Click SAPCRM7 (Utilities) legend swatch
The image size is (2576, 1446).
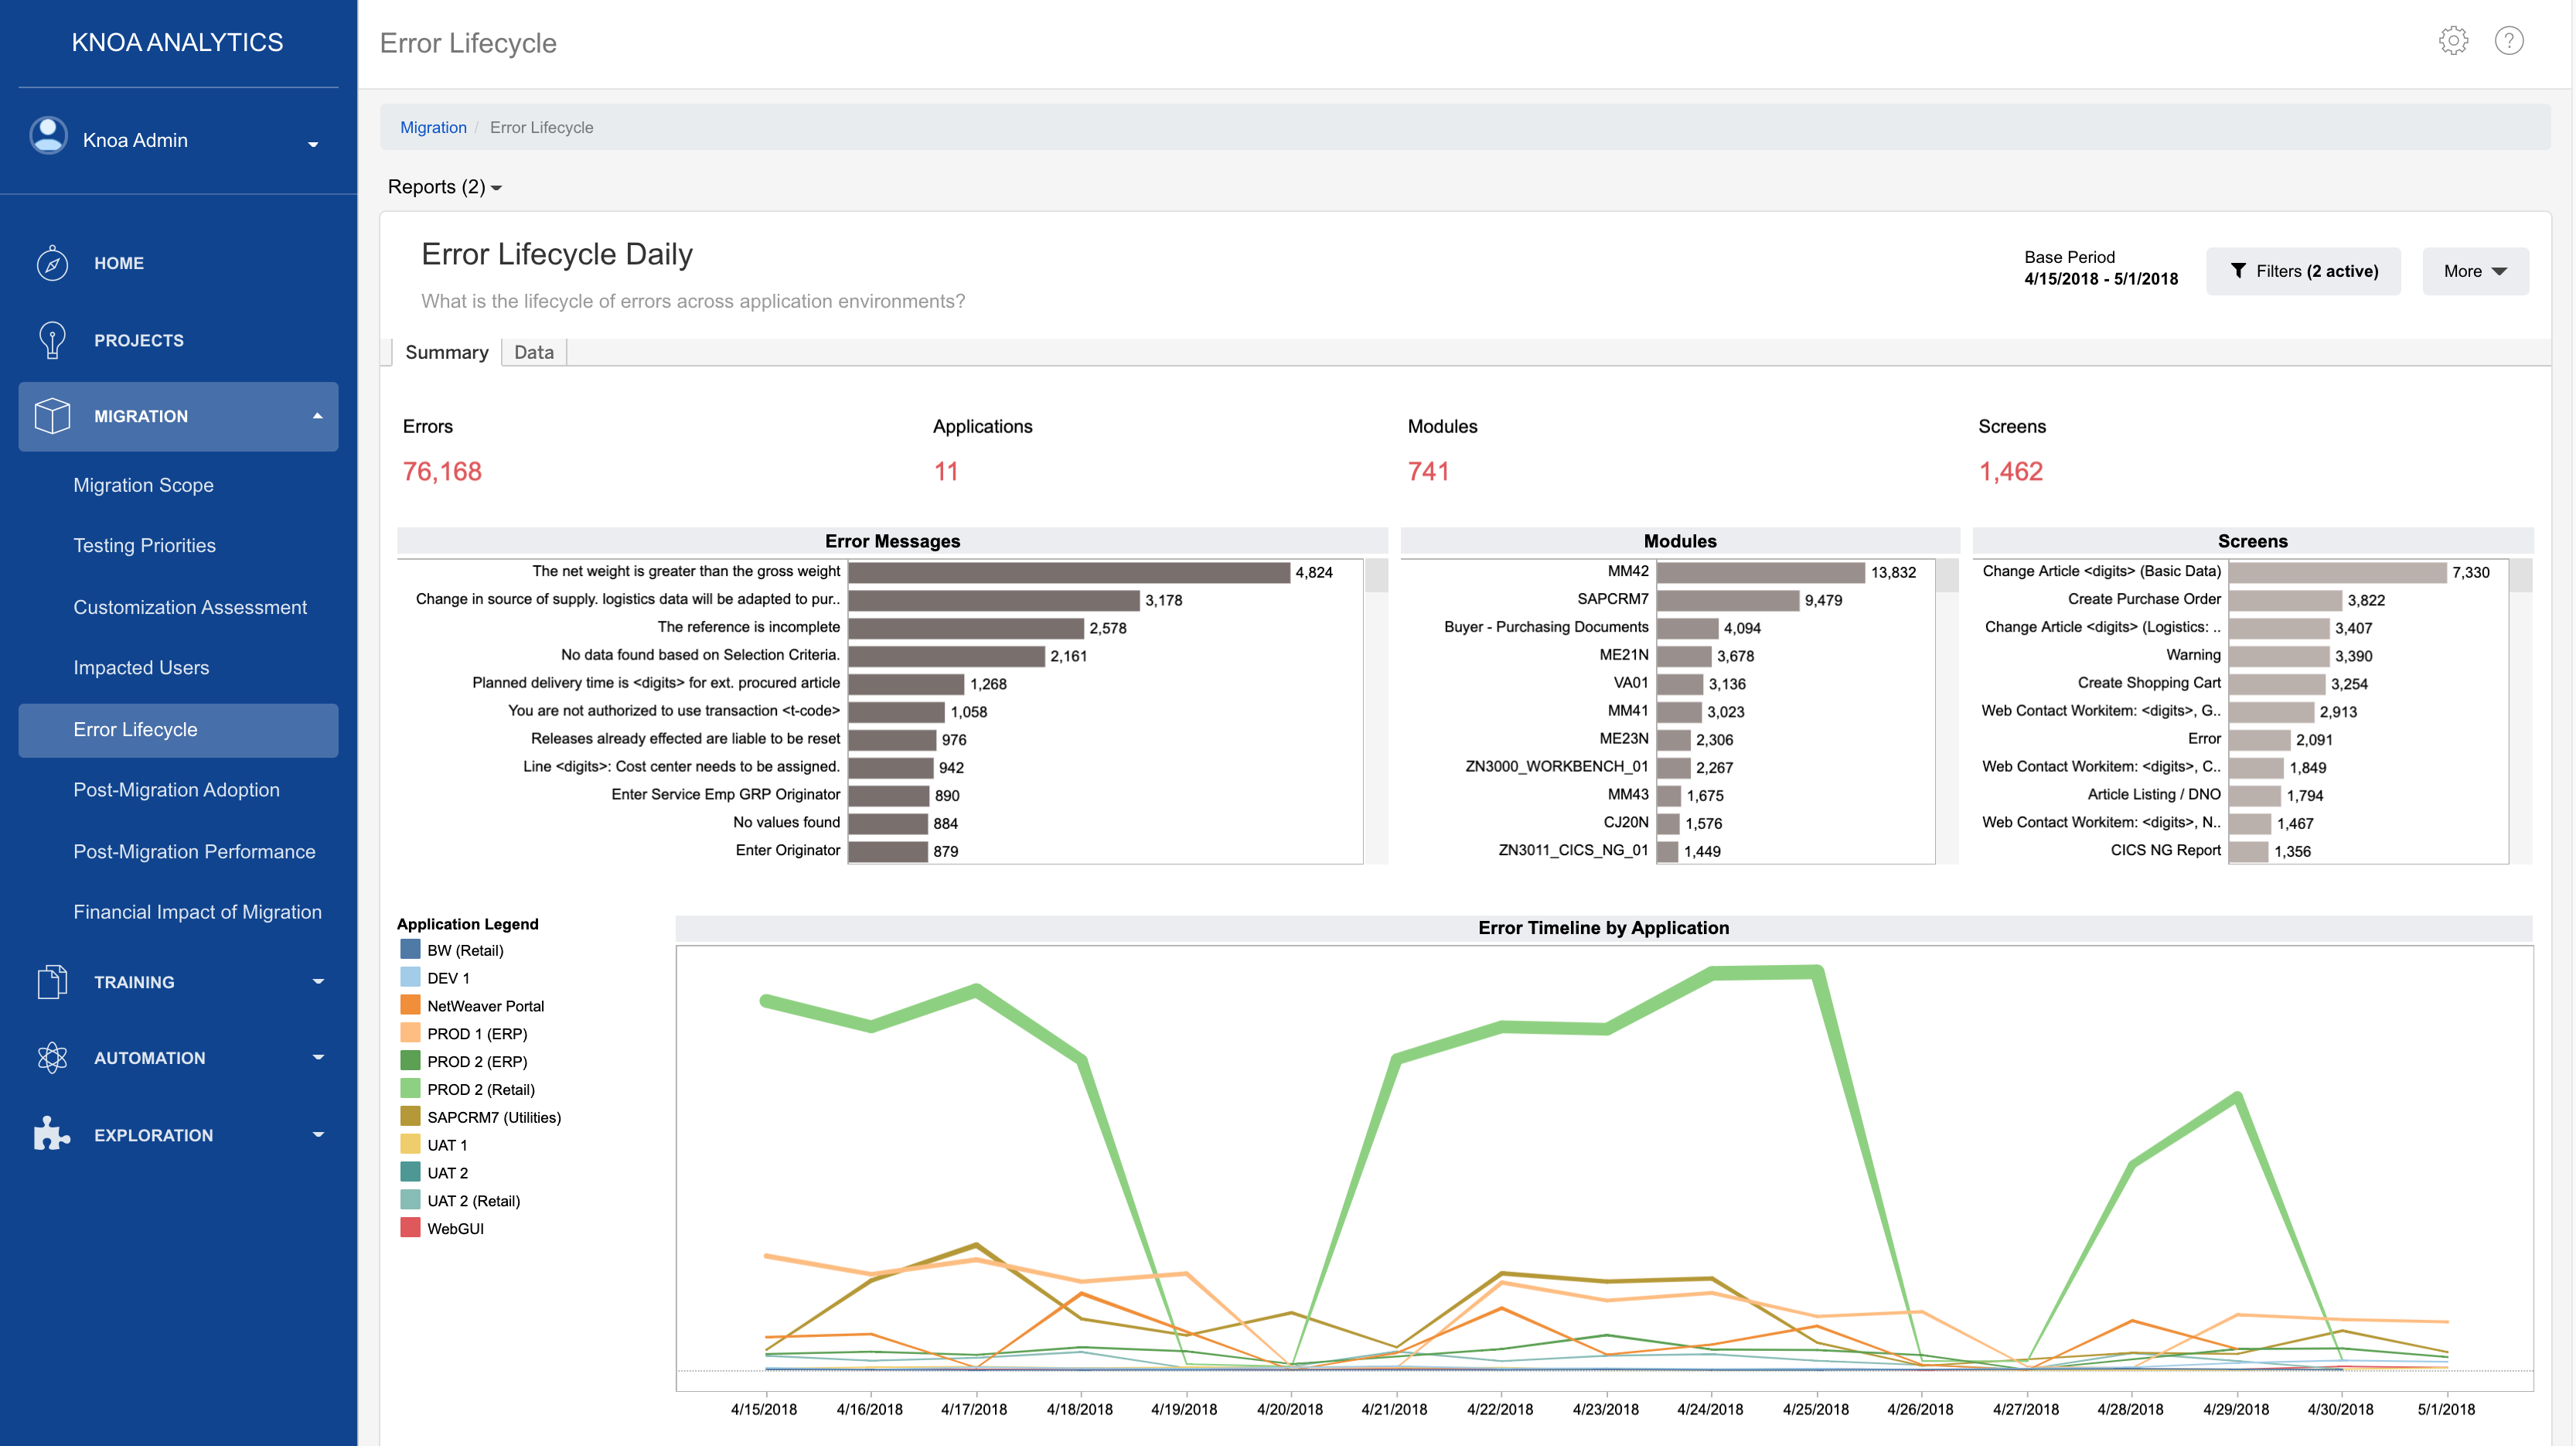[x=410, y=1116]
